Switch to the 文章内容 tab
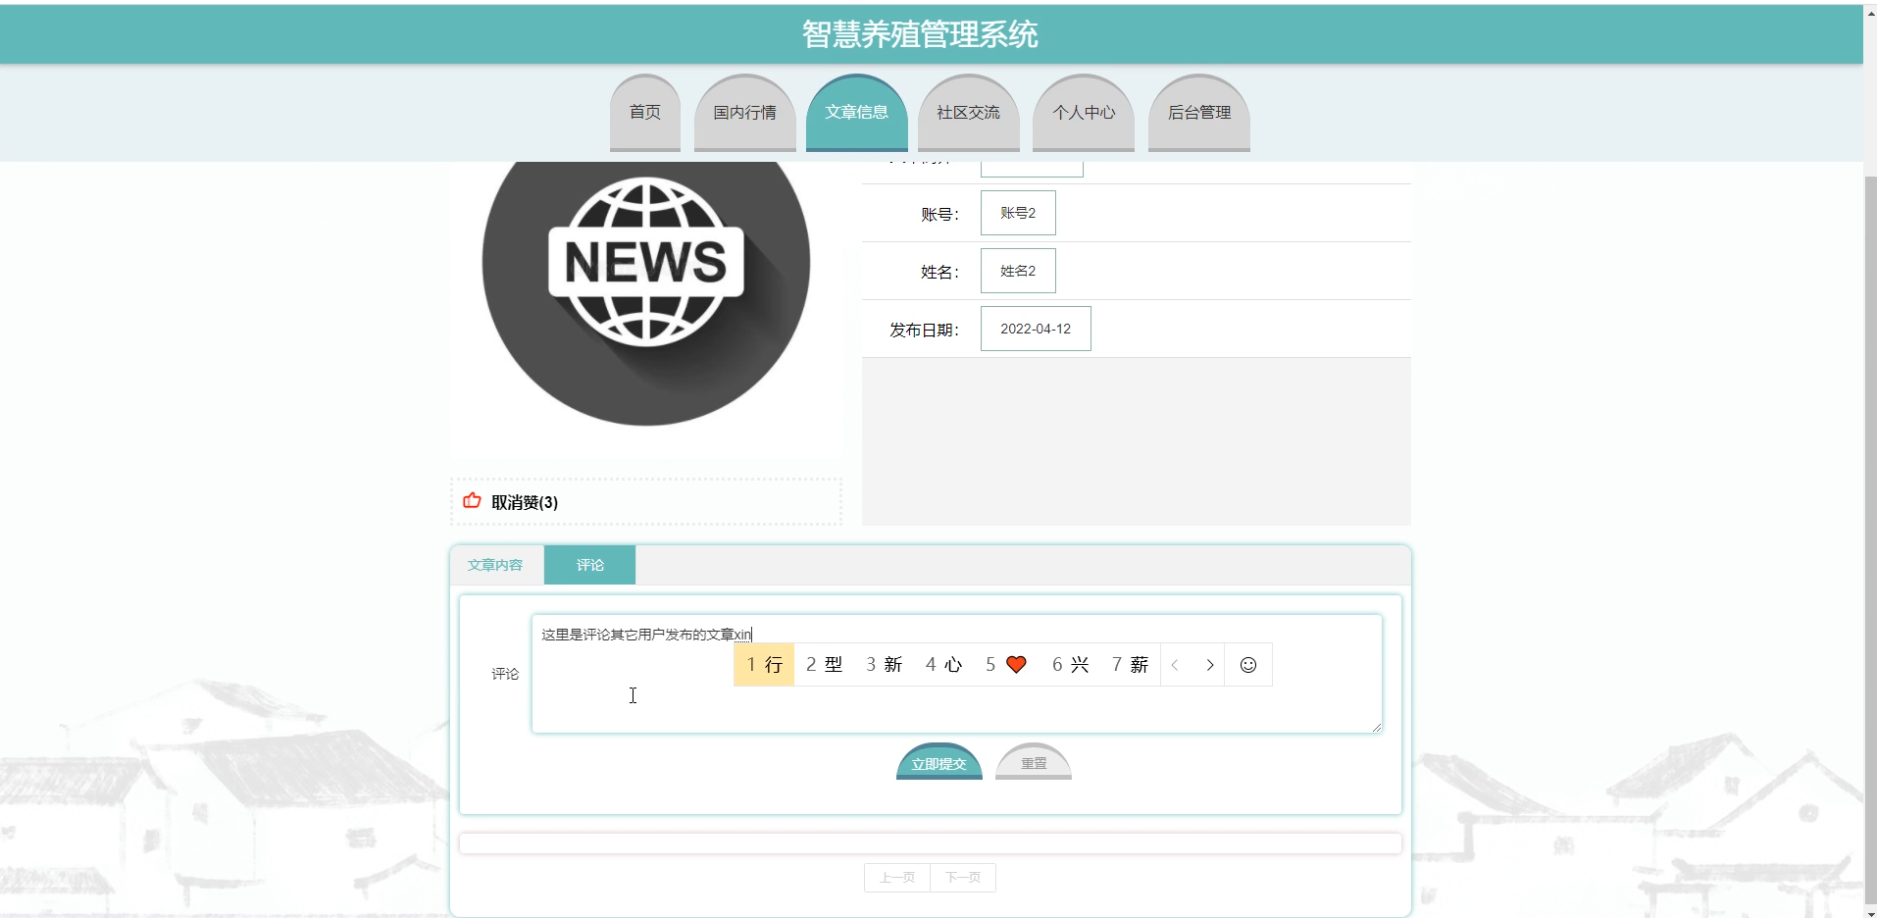The image size is (1877, 918). (496, 565)
